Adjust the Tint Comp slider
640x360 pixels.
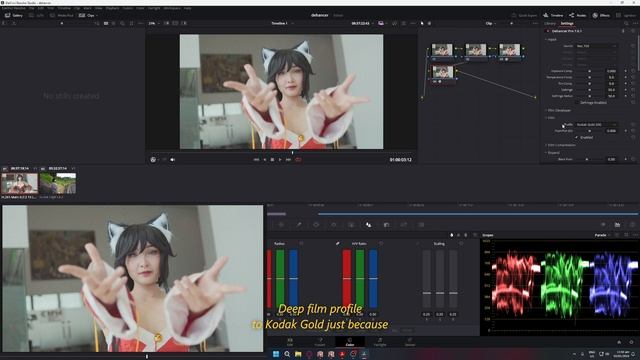589,83
